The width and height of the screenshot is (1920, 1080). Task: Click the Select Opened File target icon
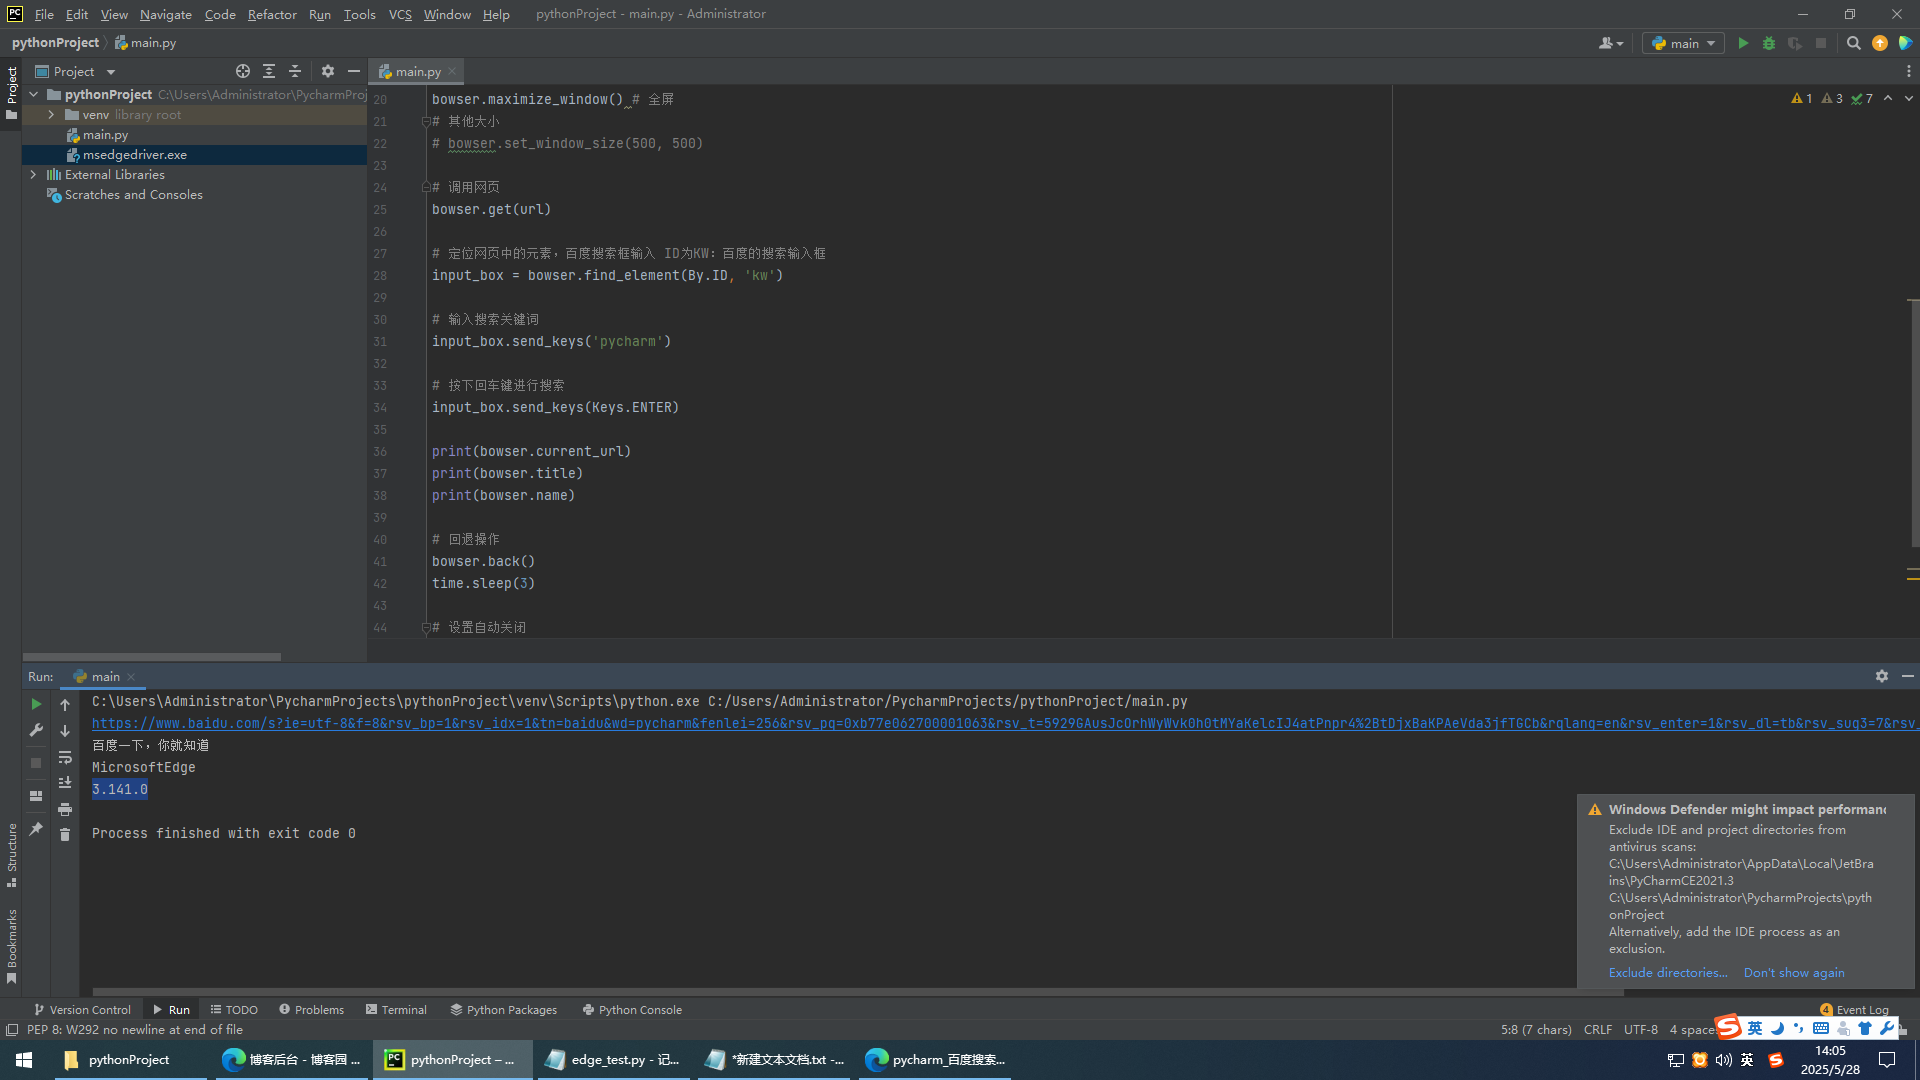[243, 71]
